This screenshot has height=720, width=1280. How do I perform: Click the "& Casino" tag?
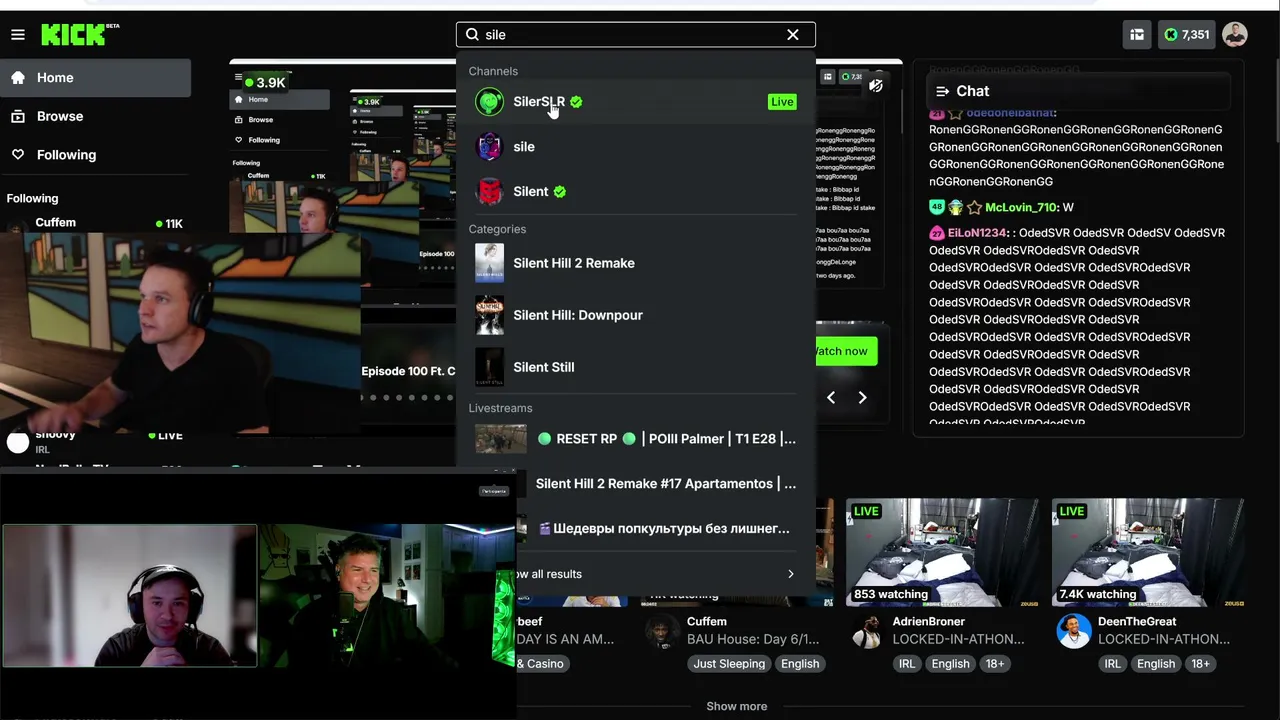pyautogui.click(x=544, y=664)
